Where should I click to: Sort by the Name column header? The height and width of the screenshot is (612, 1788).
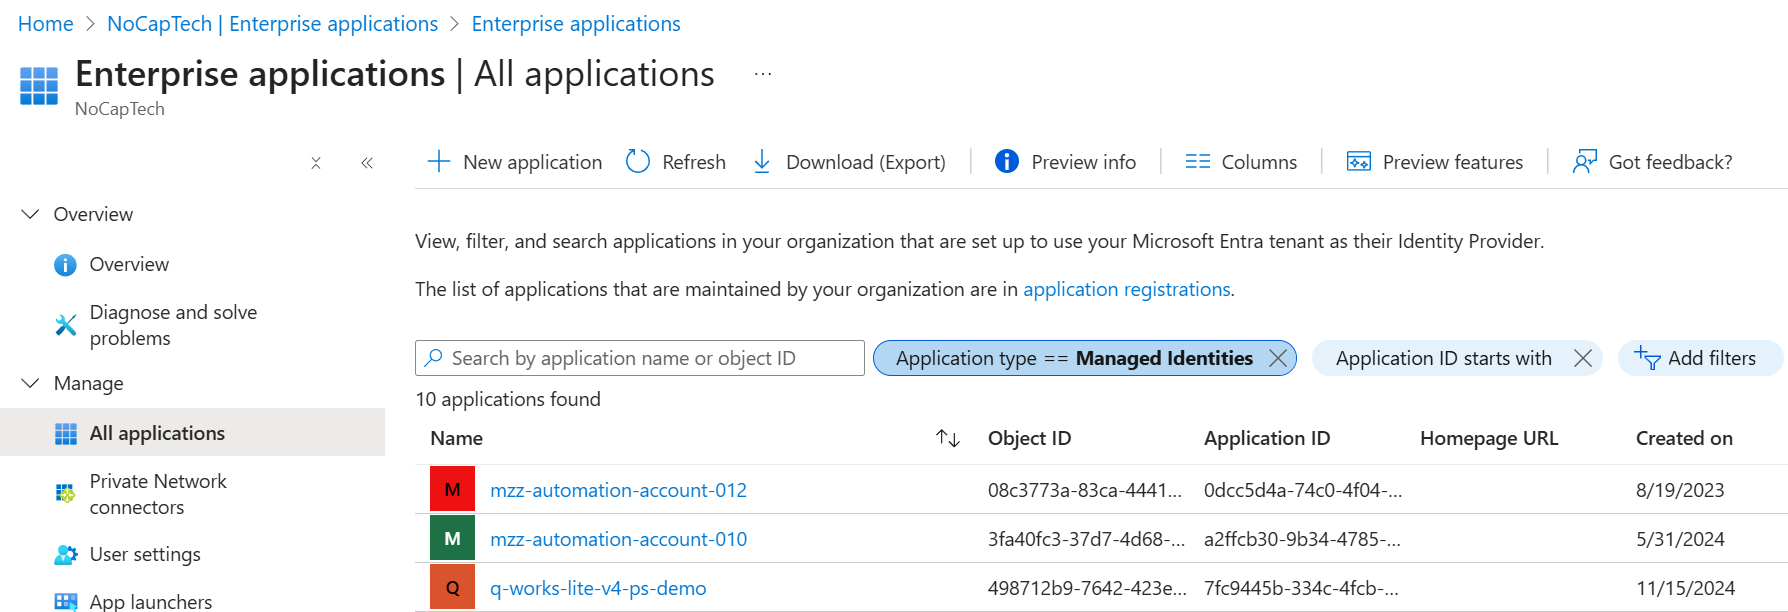coord(457,438)
